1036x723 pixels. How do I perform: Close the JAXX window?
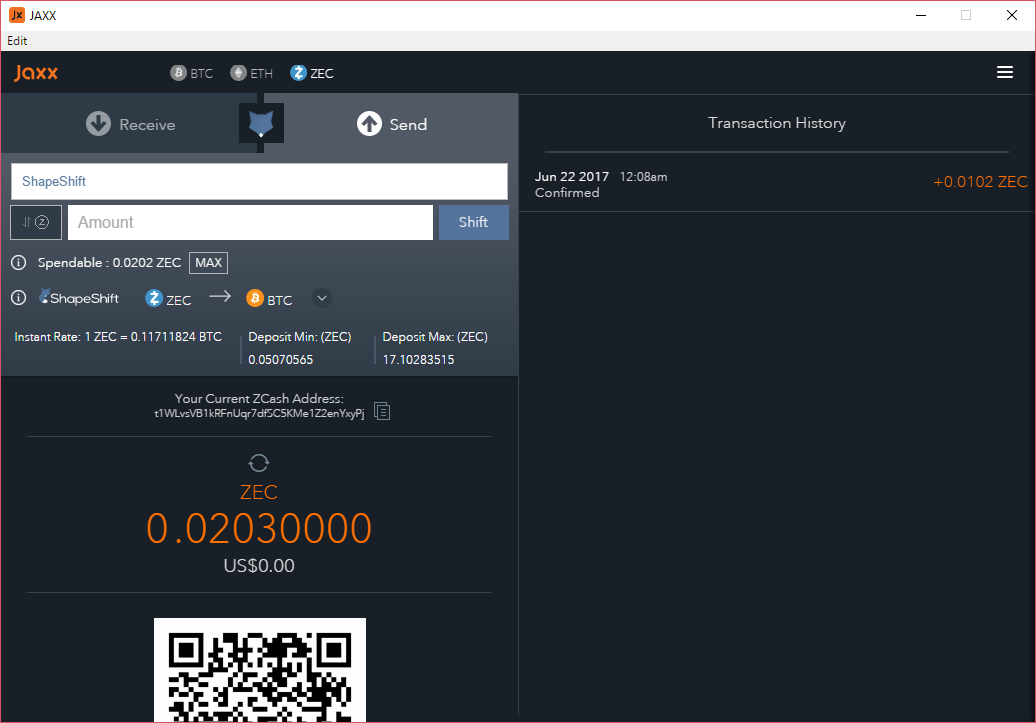(1012, 15)
